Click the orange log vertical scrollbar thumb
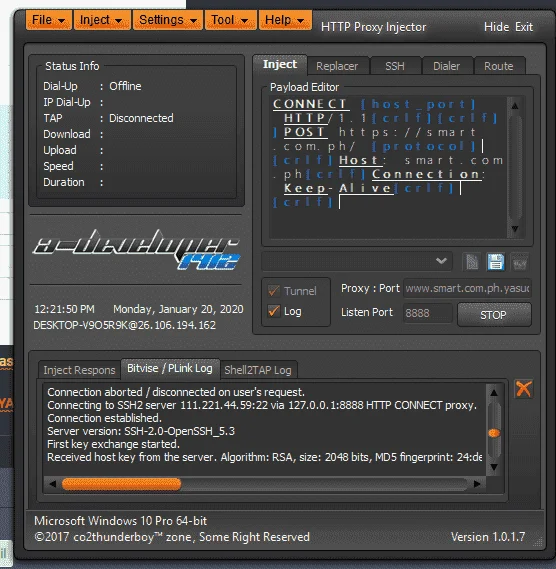This screenshot has height=569, width=556. click(494, 433)
